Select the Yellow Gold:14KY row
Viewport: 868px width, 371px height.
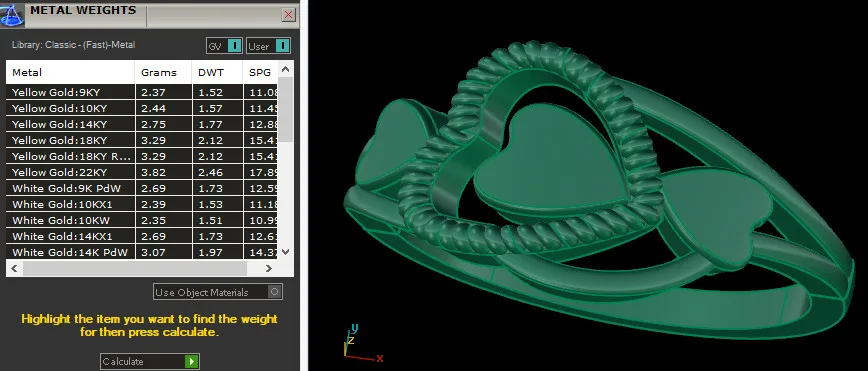142,124
